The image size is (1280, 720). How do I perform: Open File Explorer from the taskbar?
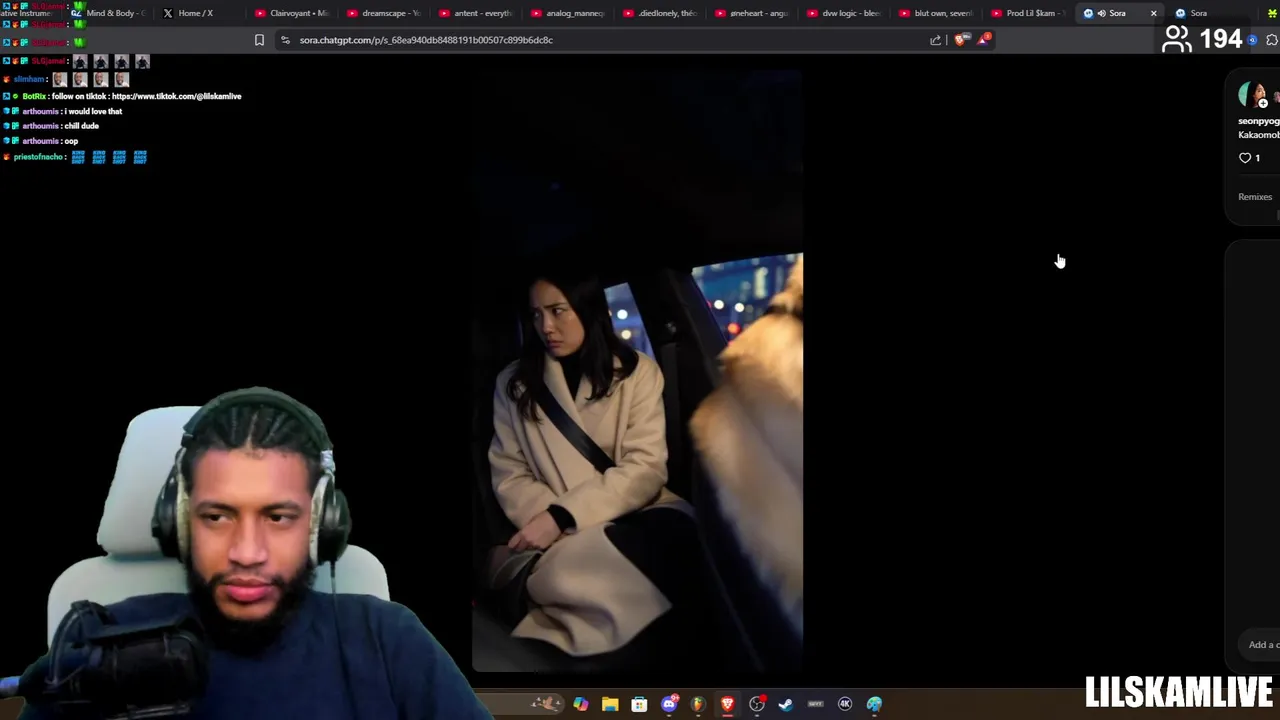point(610,704)
